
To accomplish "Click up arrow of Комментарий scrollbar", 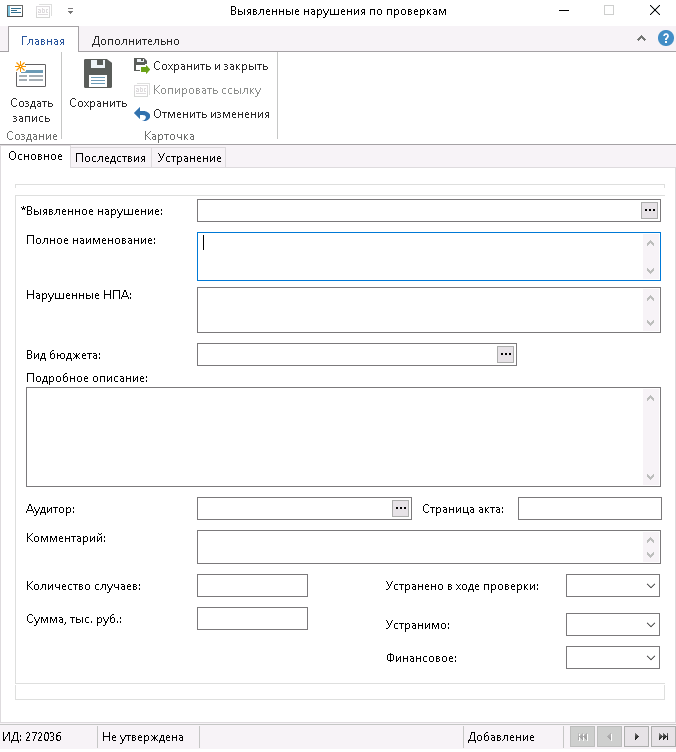I will [650, 540].
